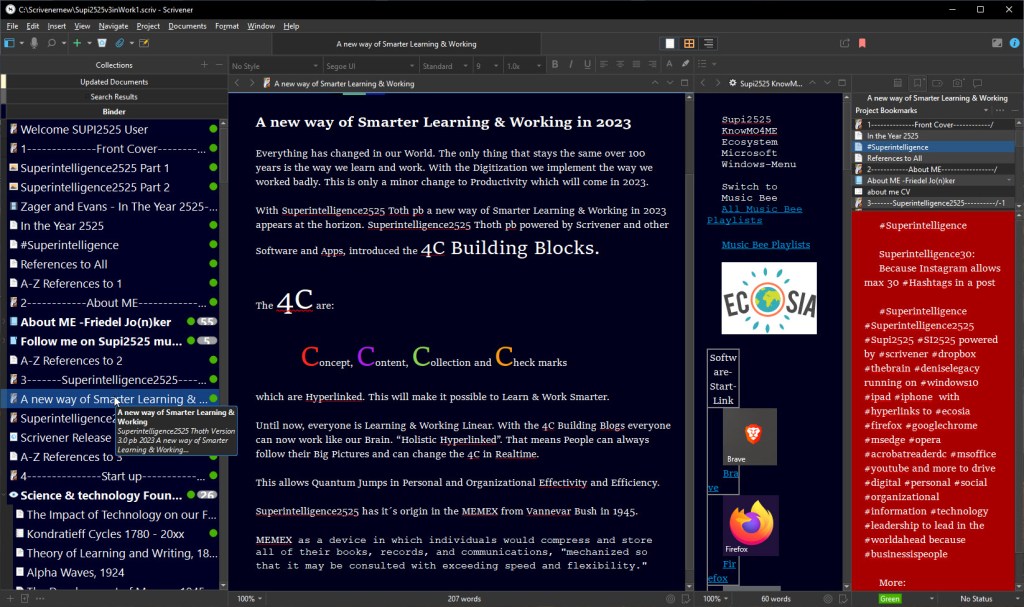Toggle Italic formatting
1024x607 pixels.
[569, 66]
